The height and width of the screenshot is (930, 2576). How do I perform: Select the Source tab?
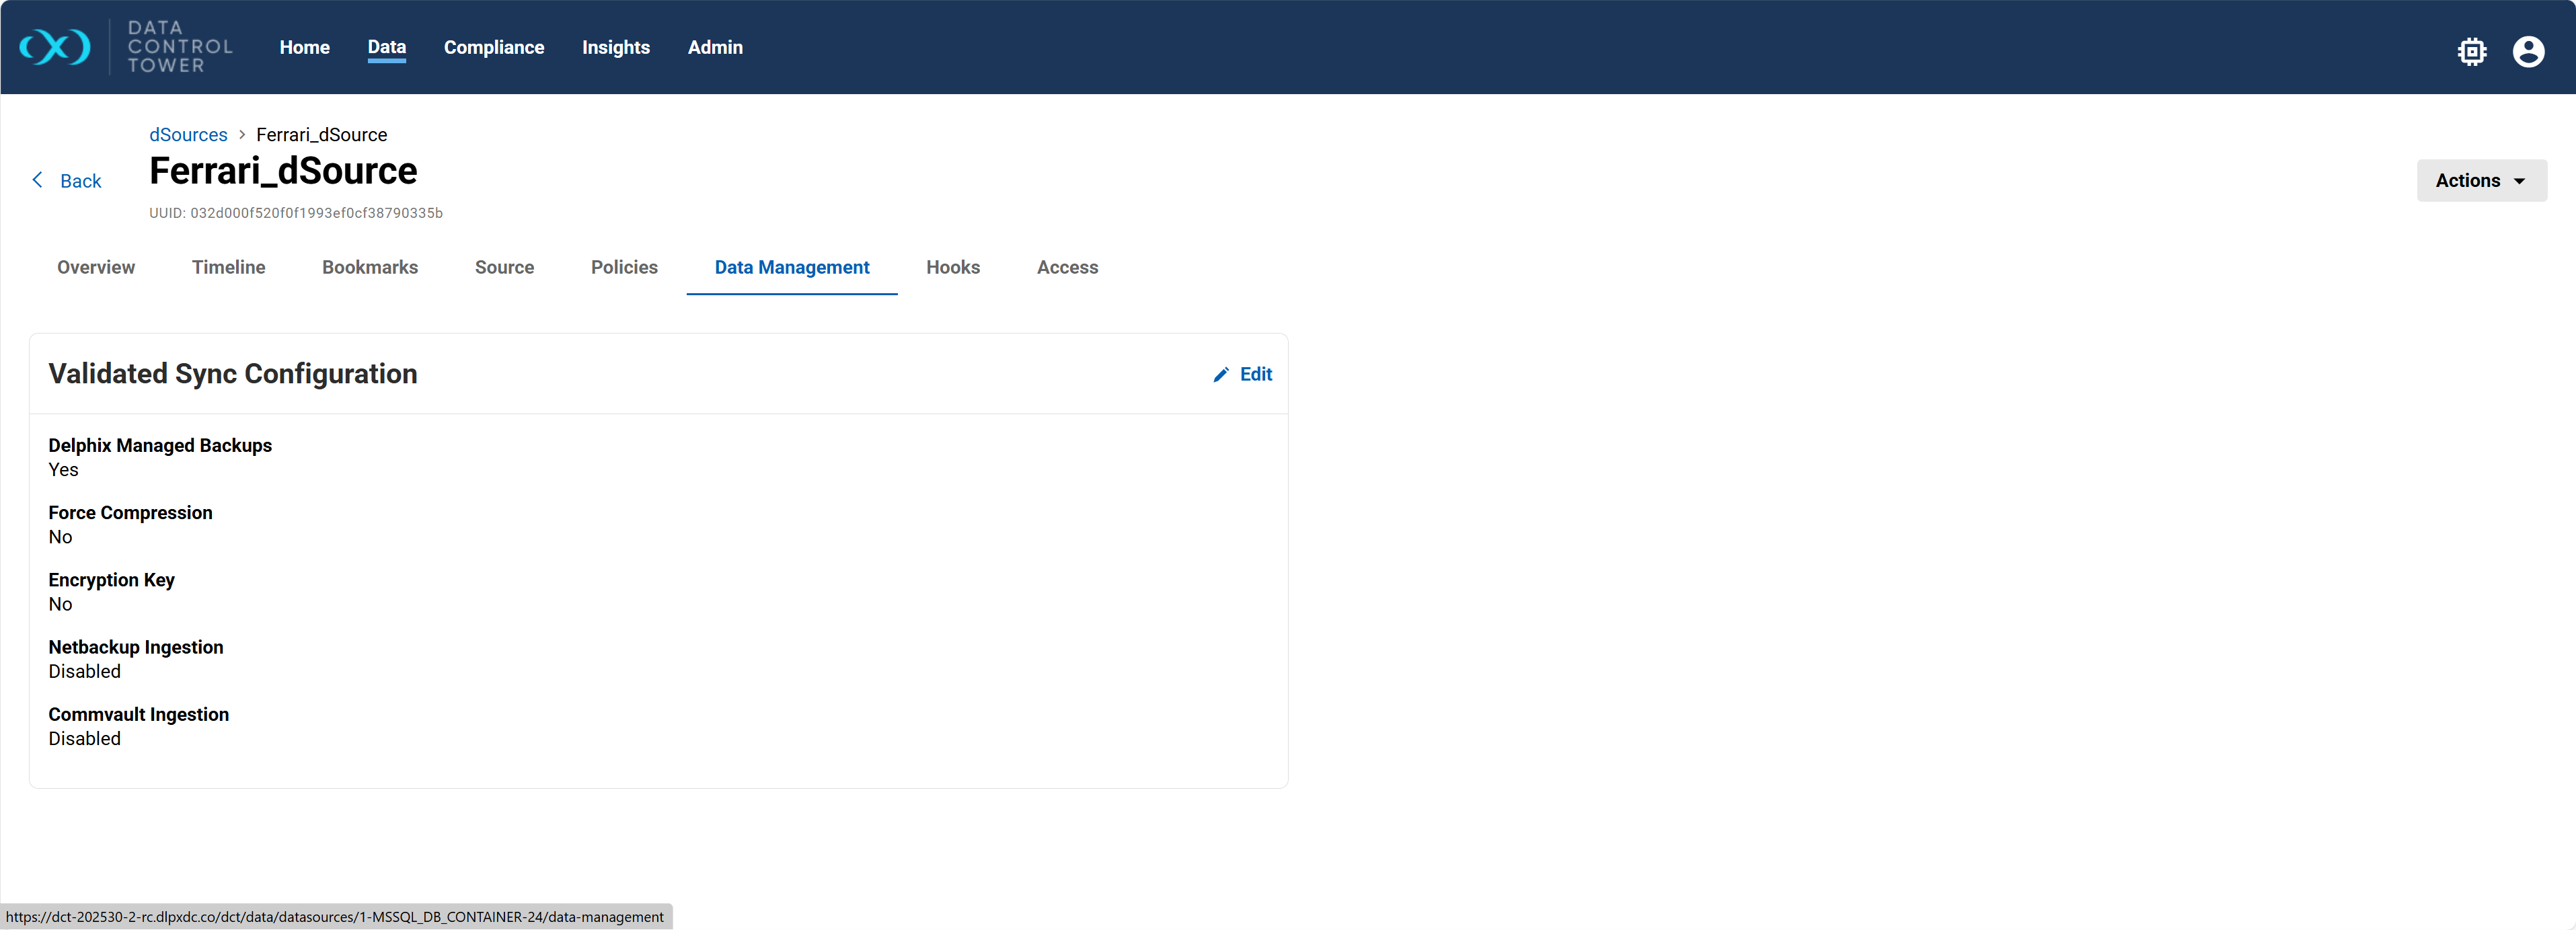504,267
